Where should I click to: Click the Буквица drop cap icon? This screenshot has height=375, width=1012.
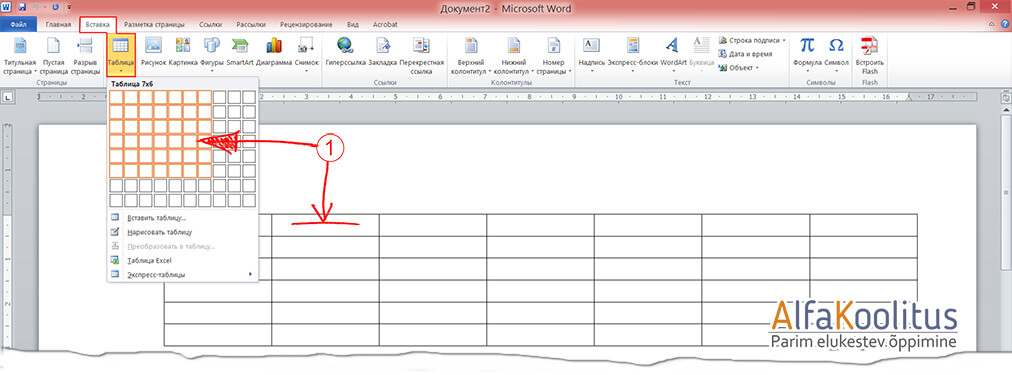[x=701, y=45]
